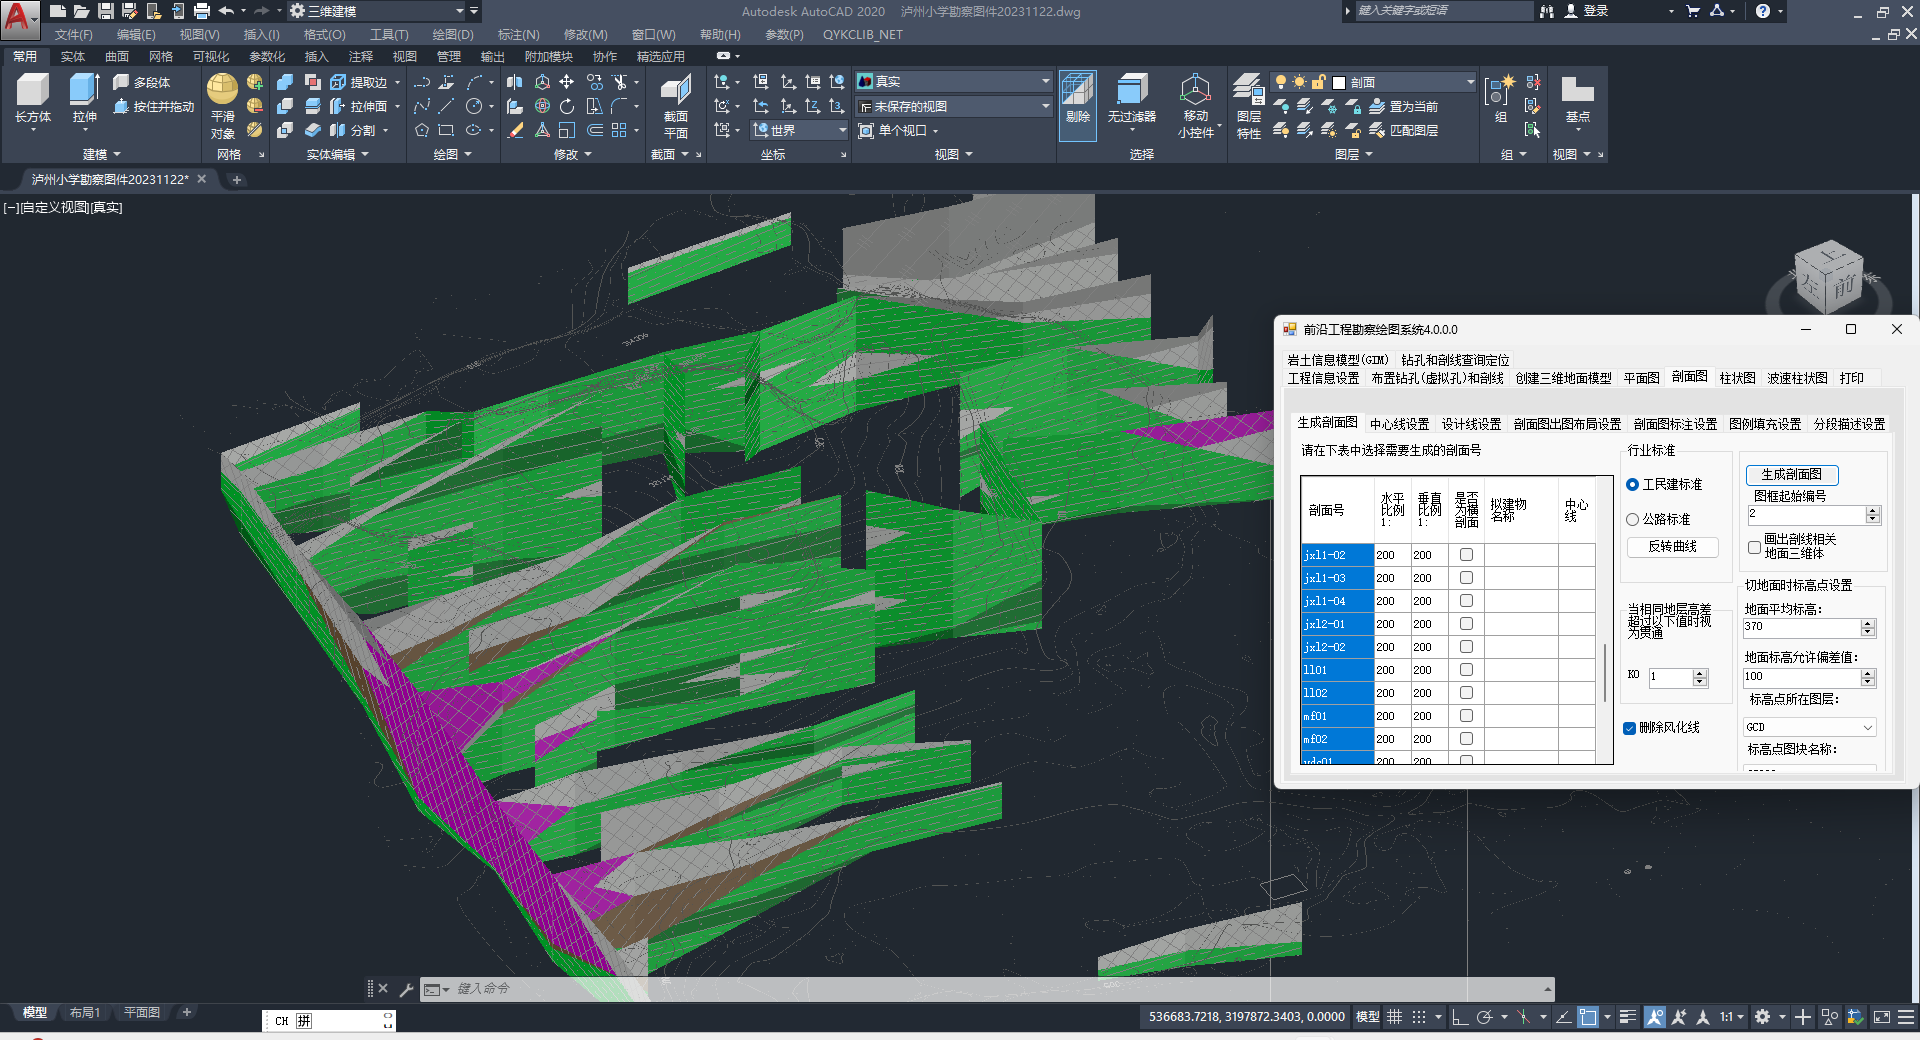Image resolution: width=1920 pixels, height=1040 pixels.
Task: Click the rotate tool in 修改 panel
Action: pyautogui.click(x=567, y=106)
